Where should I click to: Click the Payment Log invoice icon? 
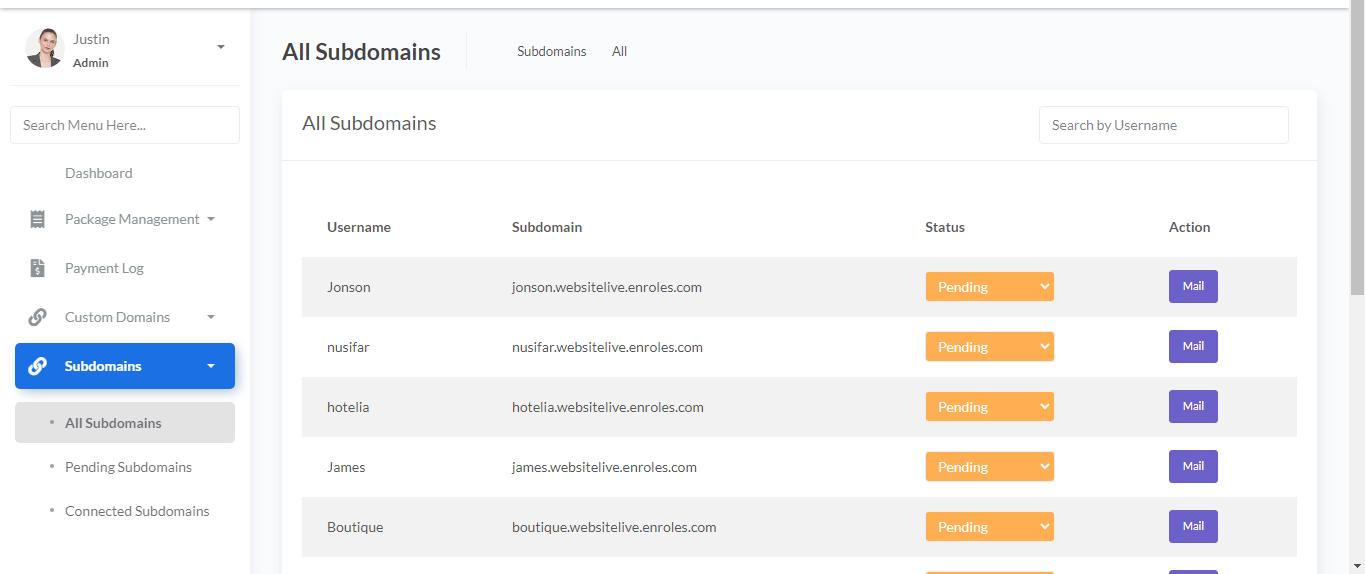click(38, 268)
